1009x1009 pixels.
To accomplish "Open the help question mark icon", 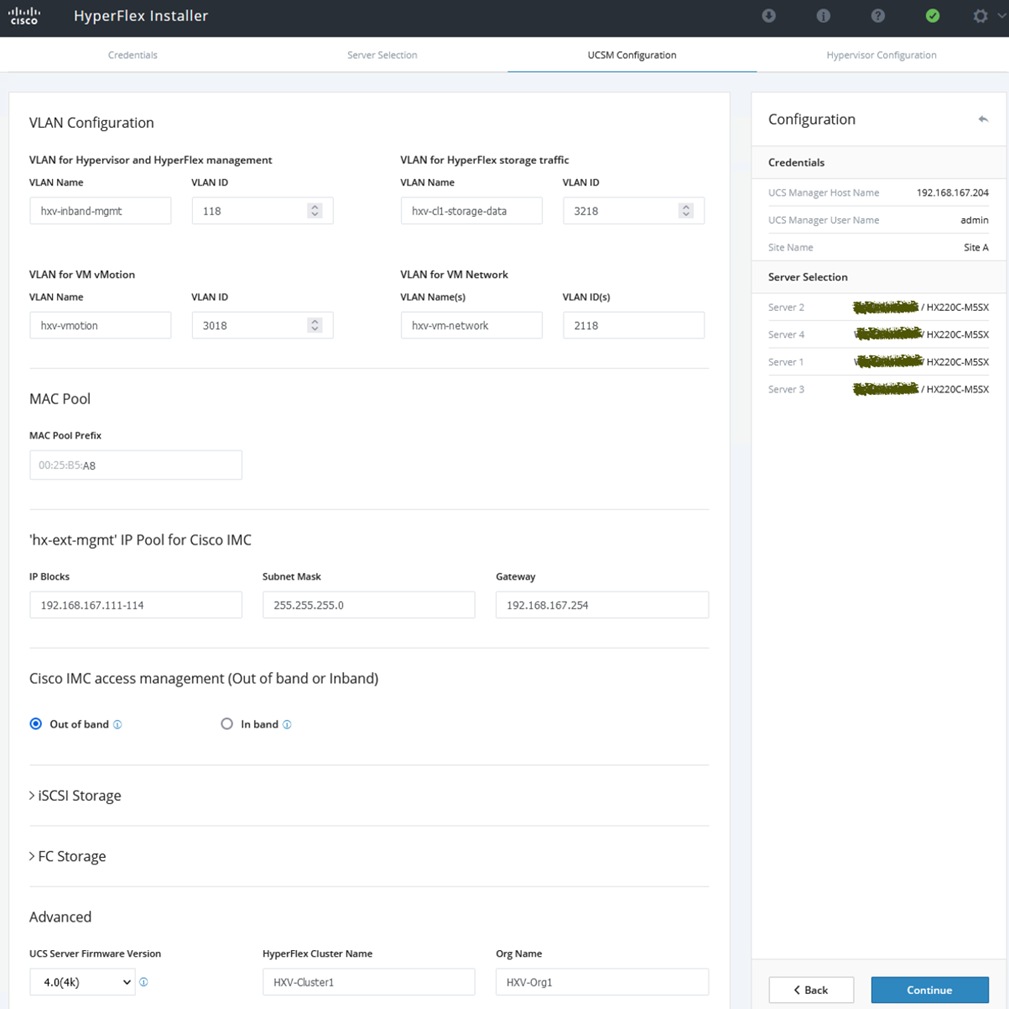I will coord(878,16).
